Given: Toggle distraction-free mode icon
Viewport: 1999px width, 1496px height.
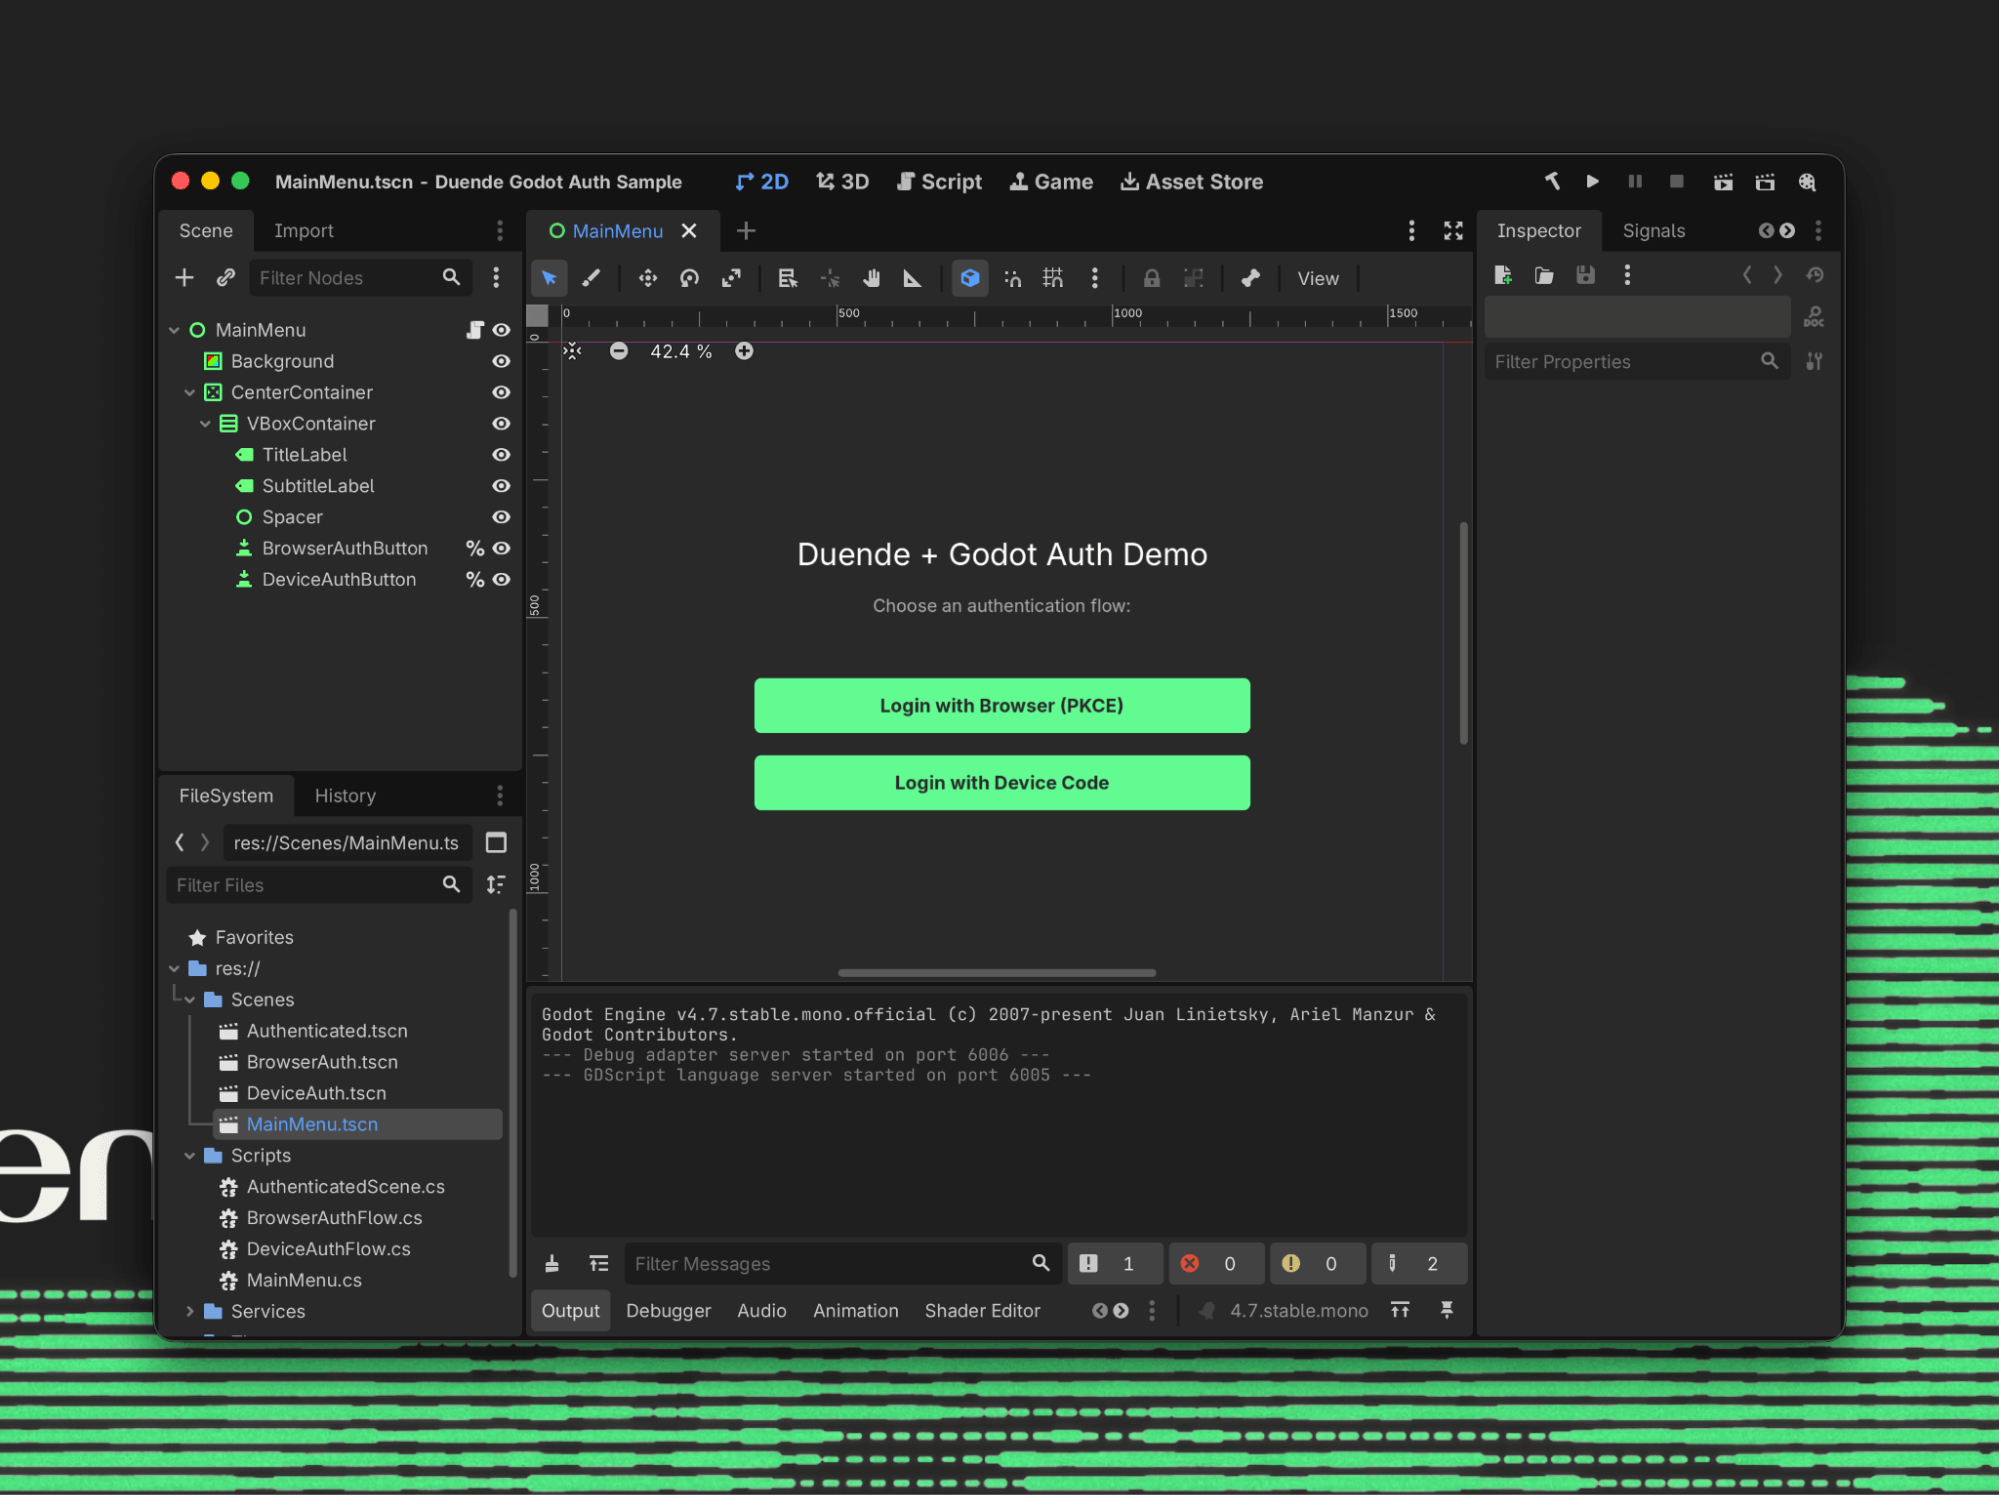Looking at the screenshot, I should (x=1453, y=231).
